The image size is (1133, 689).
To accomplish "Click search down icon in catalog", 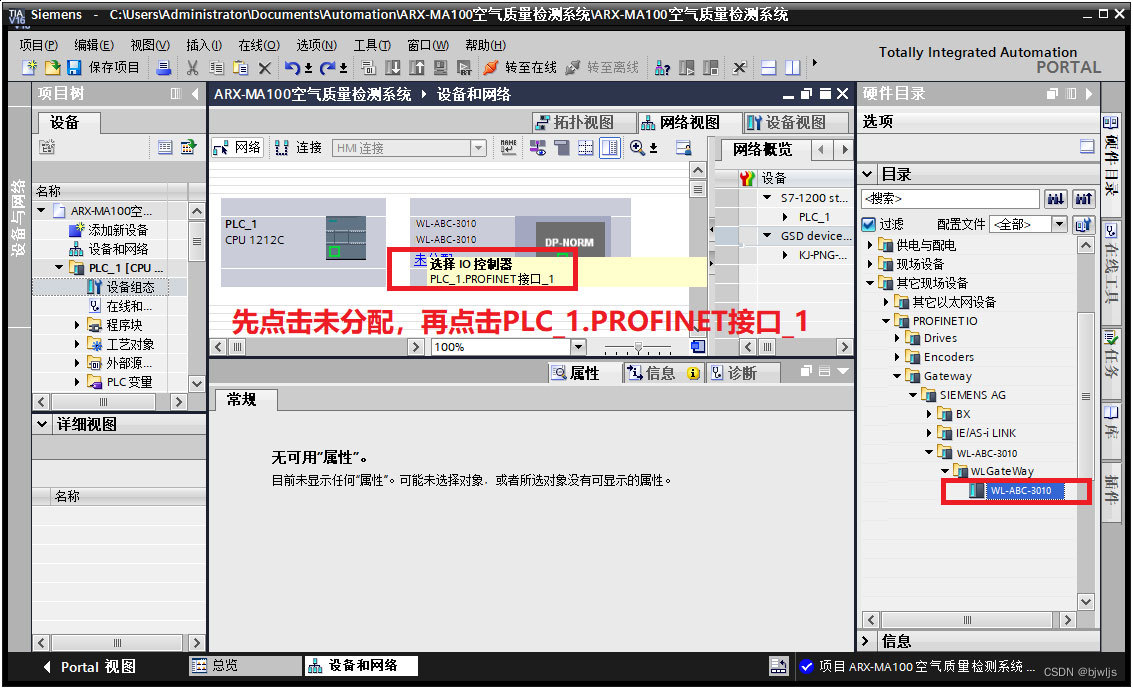I will pos(1056,199).
